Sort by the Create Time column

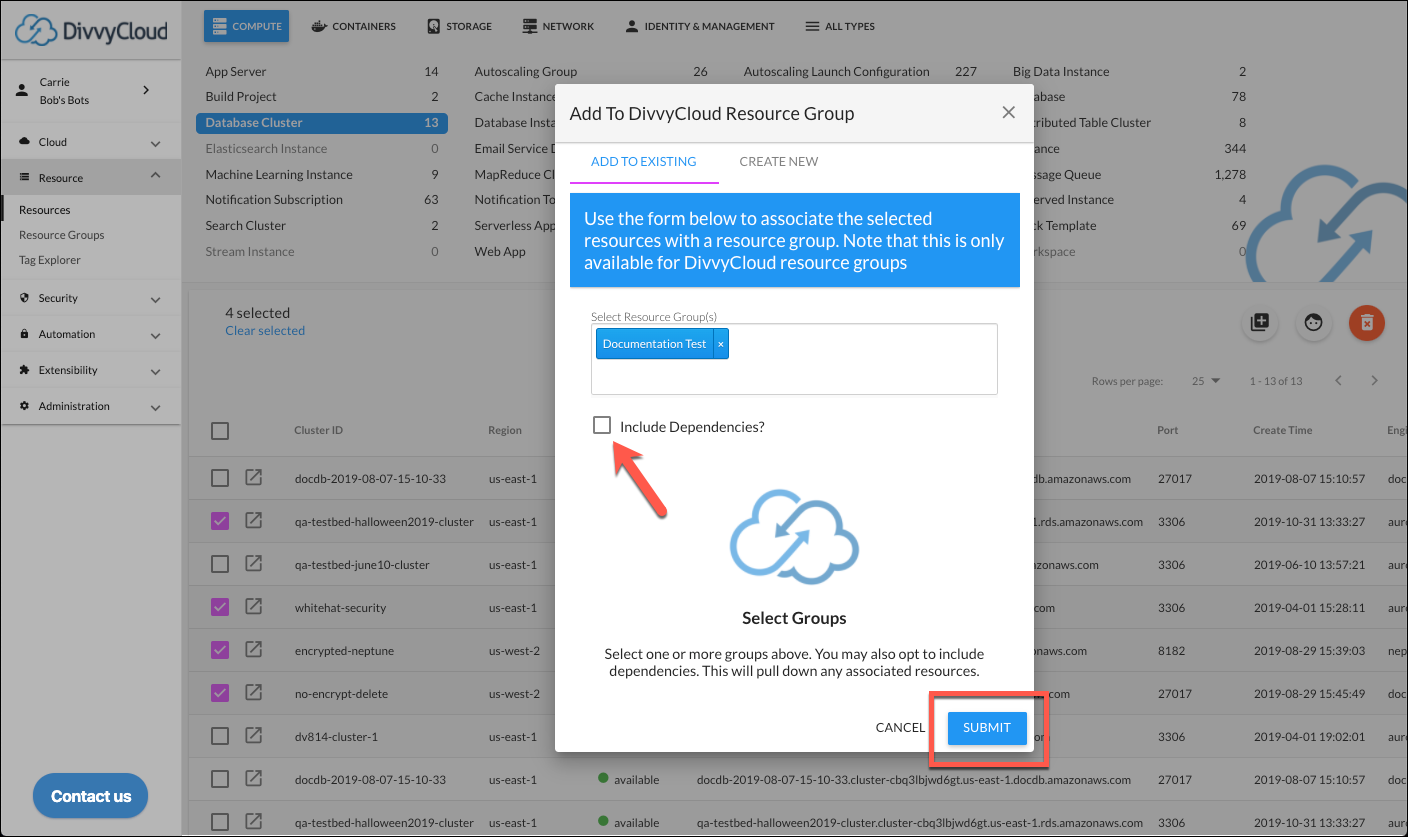[1283, 431]
